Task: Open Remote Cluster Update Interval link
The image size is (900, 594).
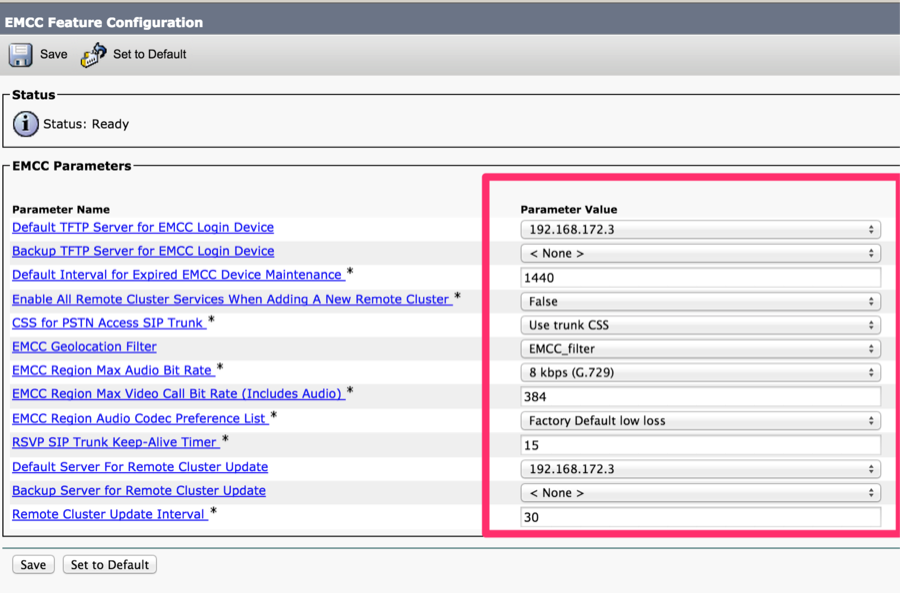Action: coord(110,514)
